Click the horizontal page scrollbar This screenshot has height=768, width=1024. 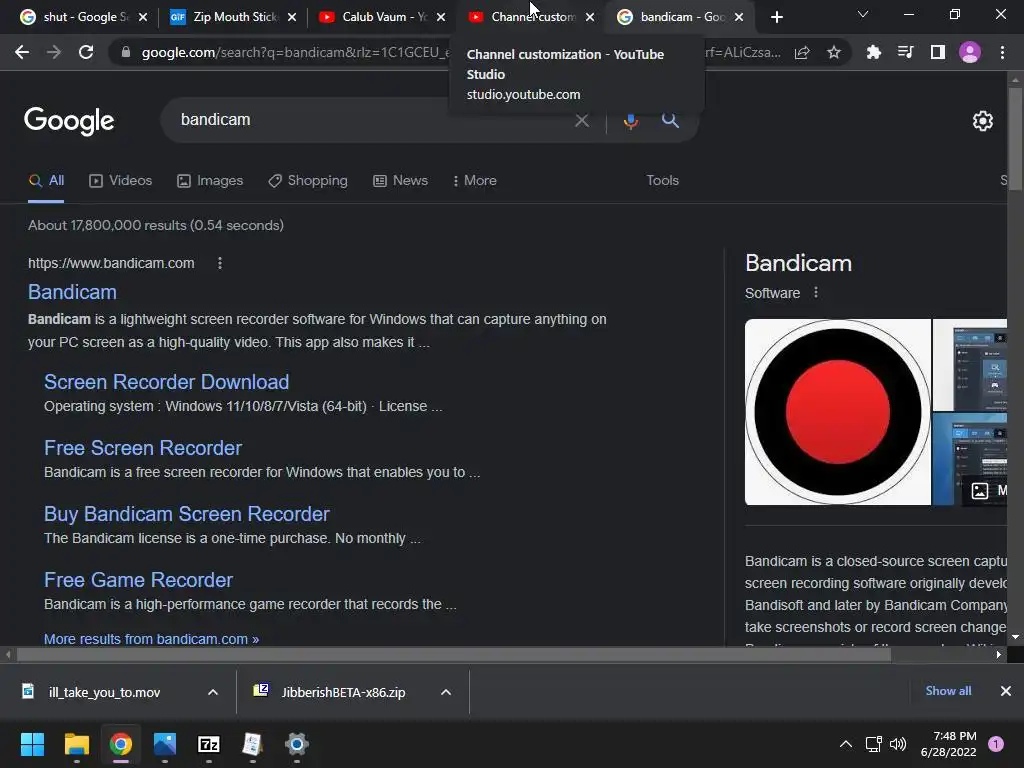[453, 654]
